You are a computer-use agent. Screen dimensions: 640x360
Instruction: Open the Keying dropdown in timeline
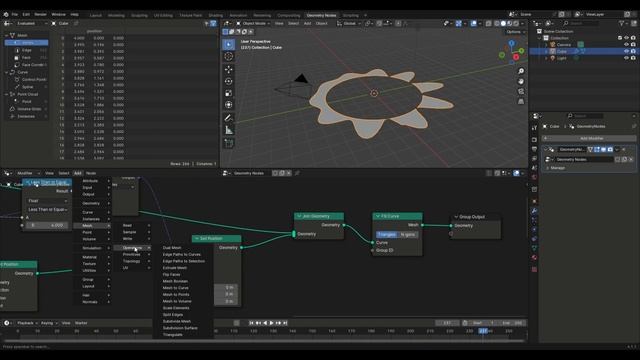click(x=49, y=323)
